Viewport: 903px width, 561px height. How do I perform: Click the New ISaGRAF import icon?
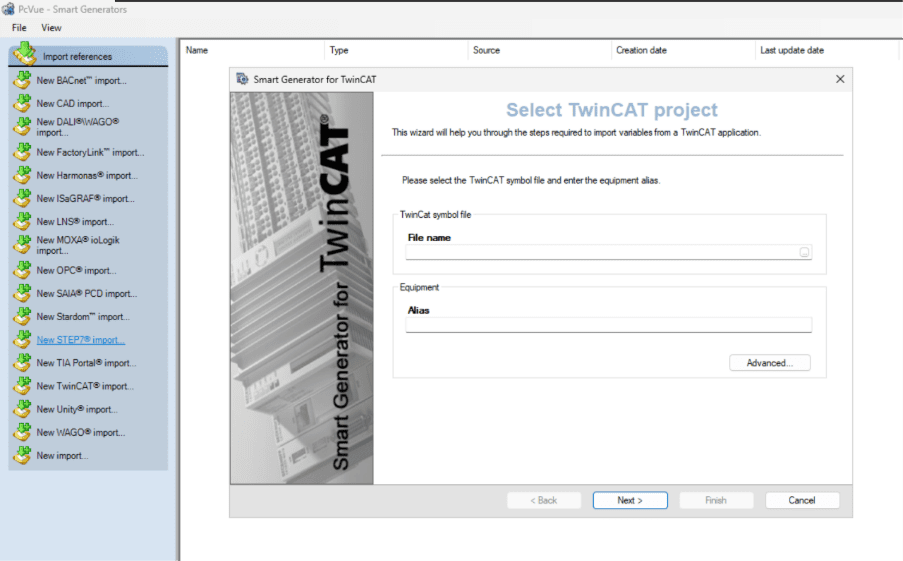22,198
